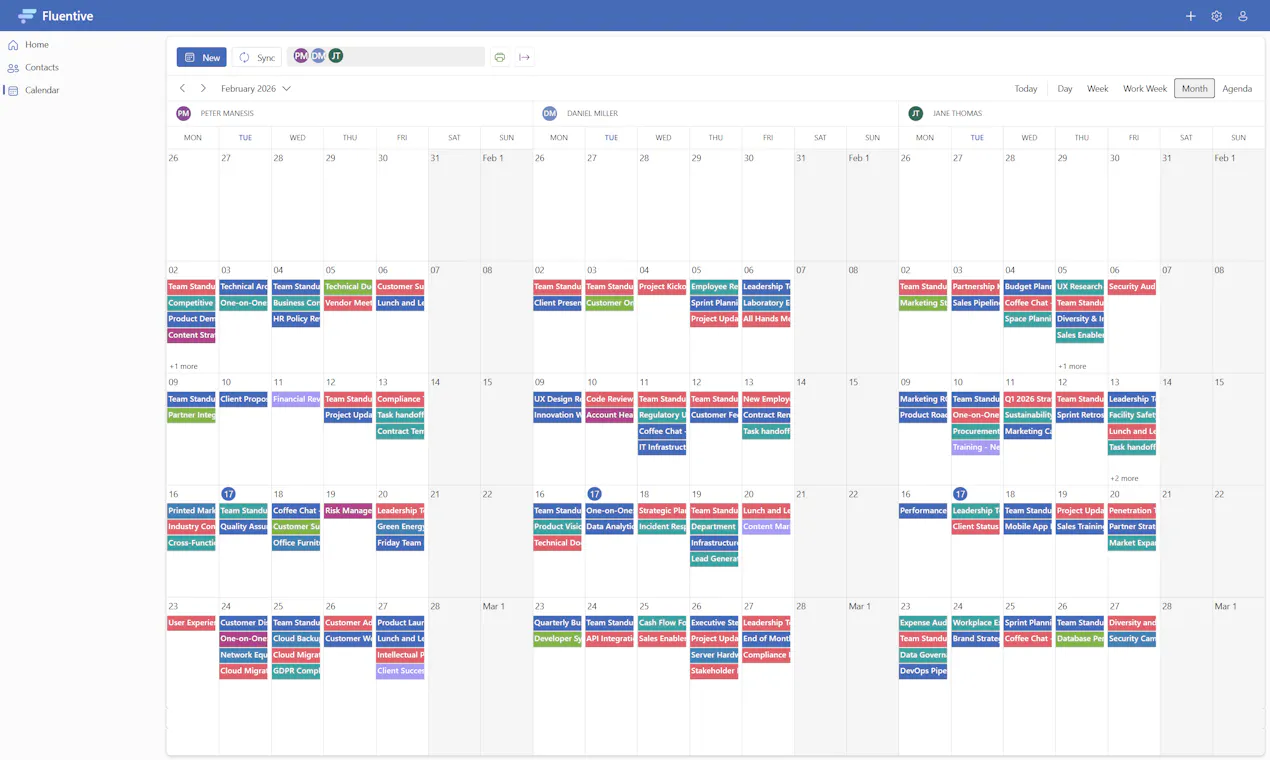Open settings gear in top bar
Image resolution: width=1270 pixels, height=760 pixels.
click(1216, 16)
